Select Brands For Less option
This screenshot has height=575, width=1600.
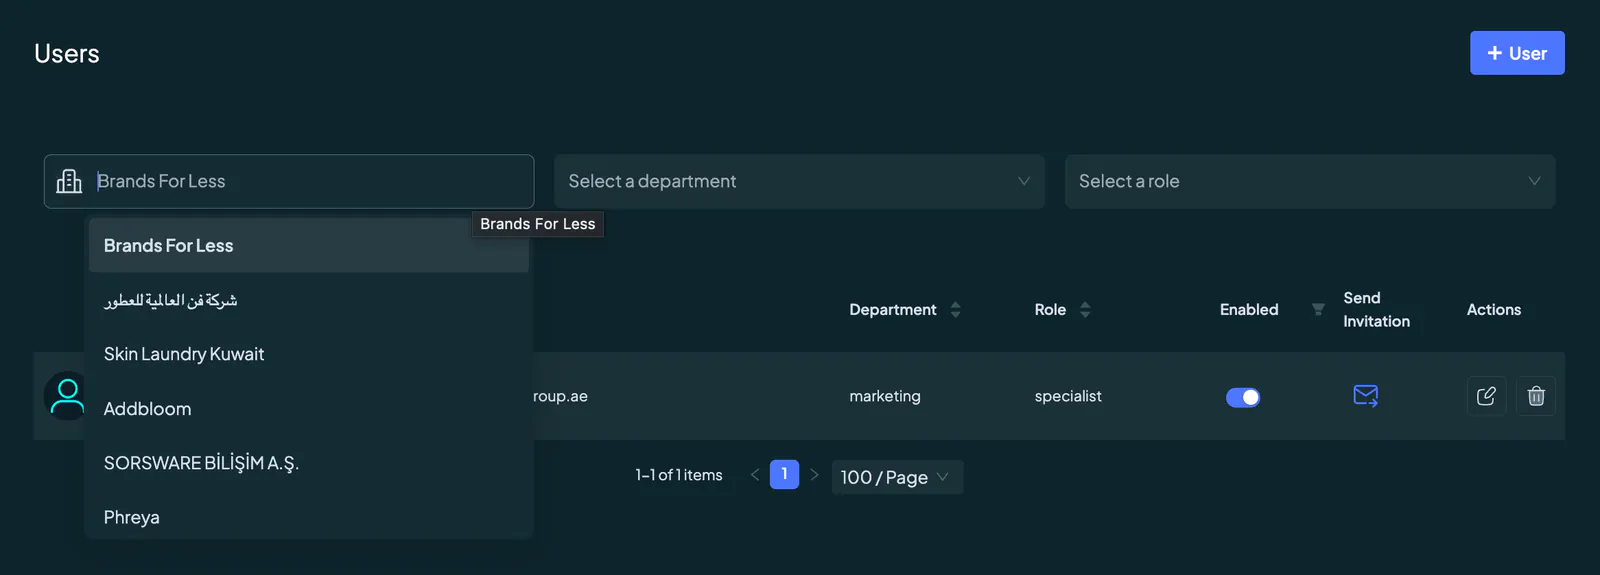(309, 245)
